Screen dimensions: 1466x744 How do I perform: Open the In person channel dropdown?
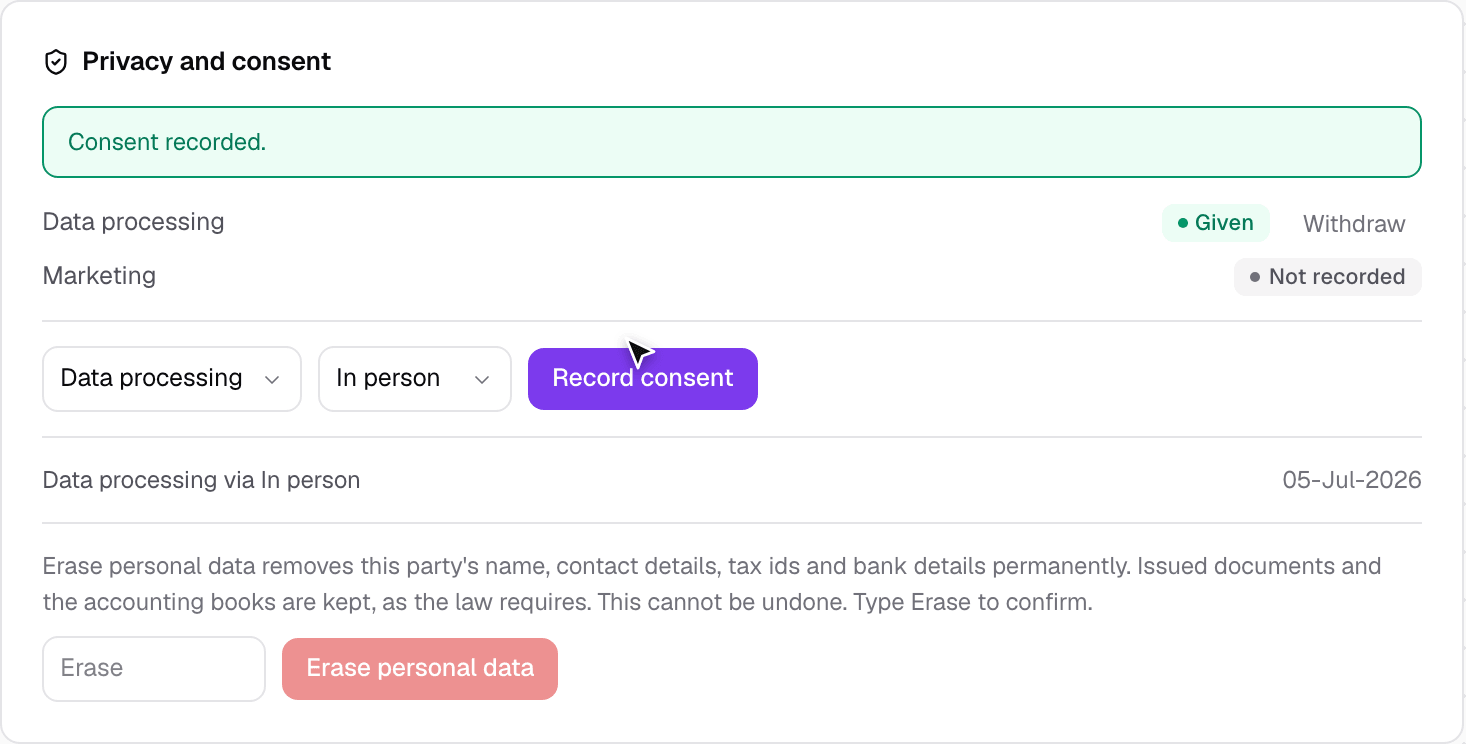click(415, 379)
